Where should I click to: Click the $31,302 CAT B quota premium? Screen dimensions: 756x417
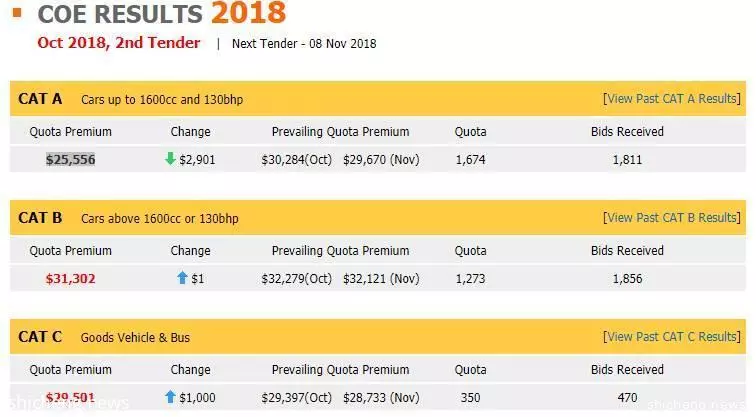click(x=70, y=279)
